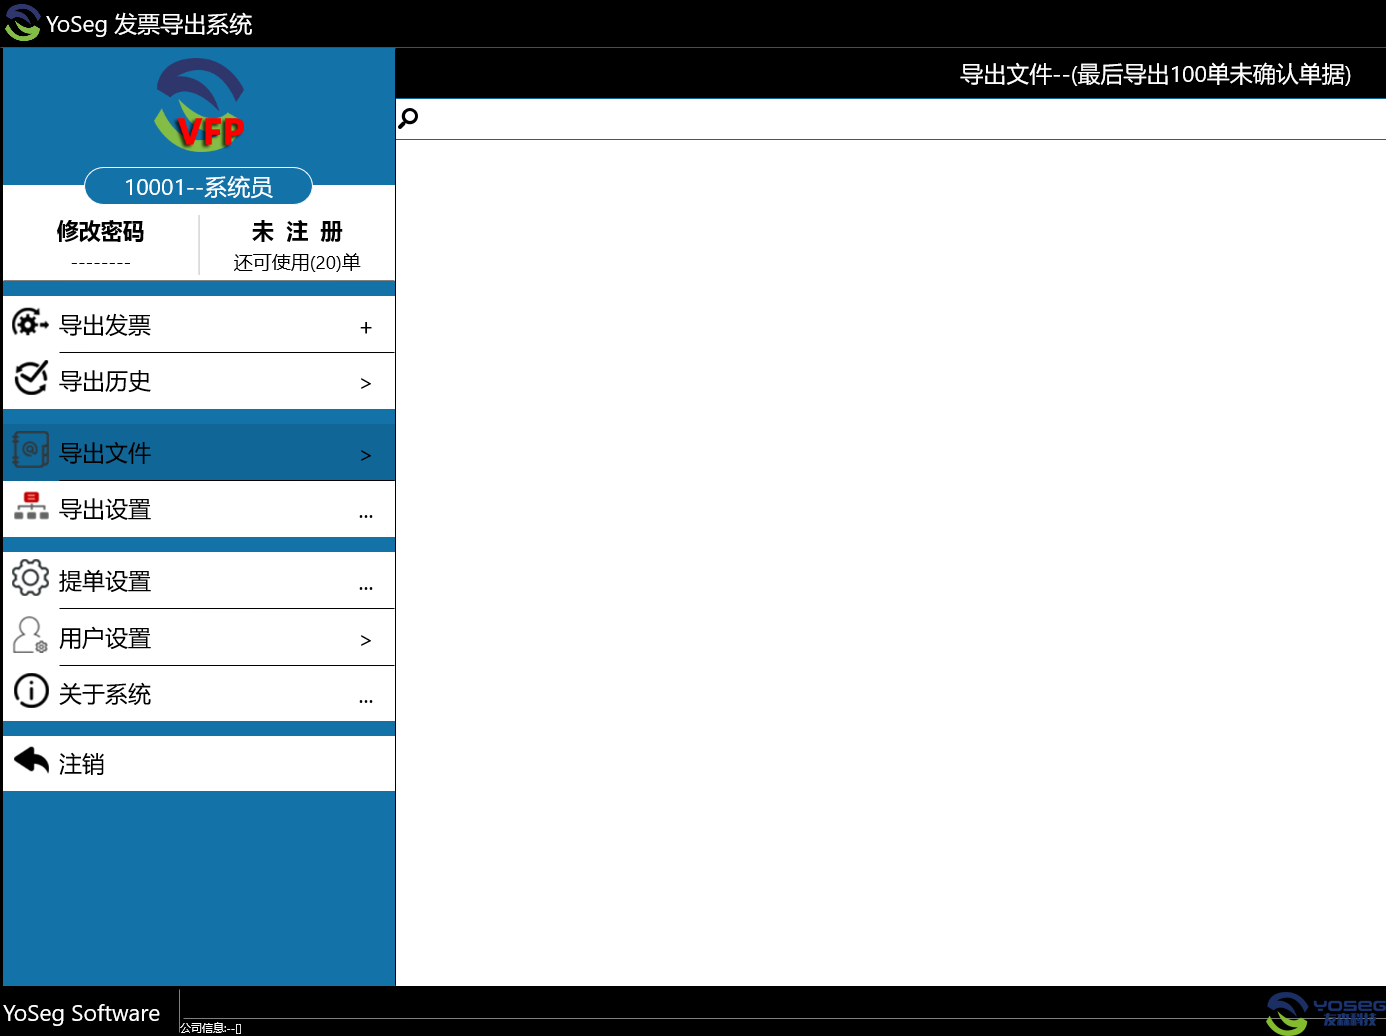The height and width of the screenshot is (1036, 1386).
Task: Open the 提单设置 menu entry
Action: point(105,582)
